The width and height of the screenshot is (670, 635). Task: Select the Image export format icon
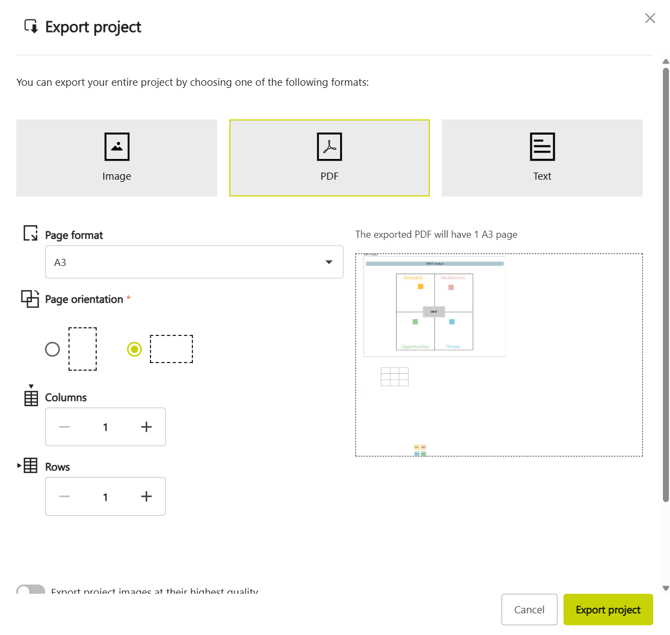tap(117, 147)
